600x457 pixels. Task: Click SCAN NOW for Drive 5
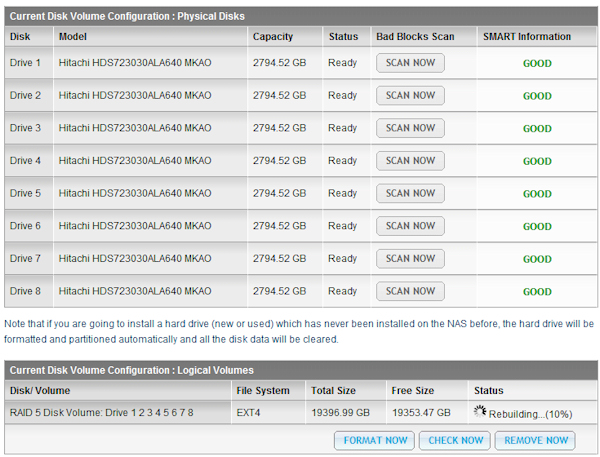click(x=410, y=193)
